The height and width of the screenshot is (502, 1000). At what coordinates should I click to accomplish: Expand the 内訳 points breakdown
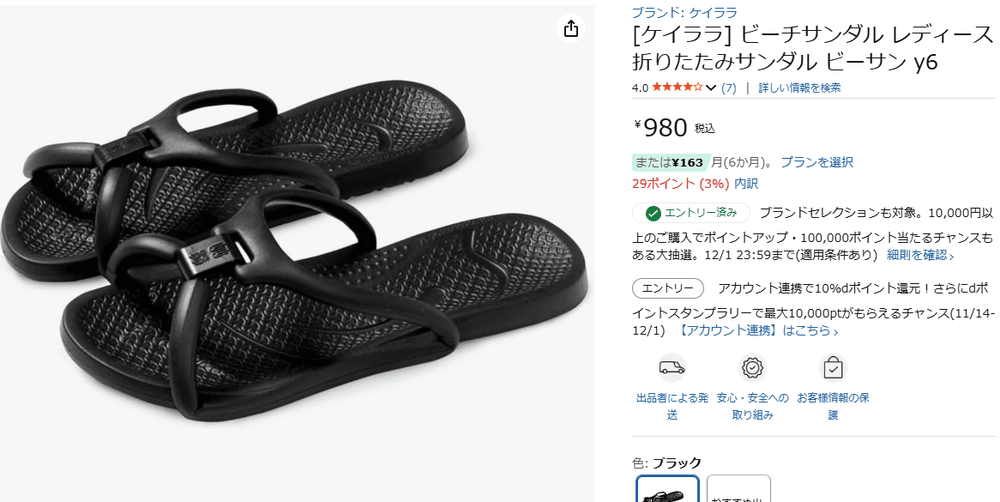746,184
